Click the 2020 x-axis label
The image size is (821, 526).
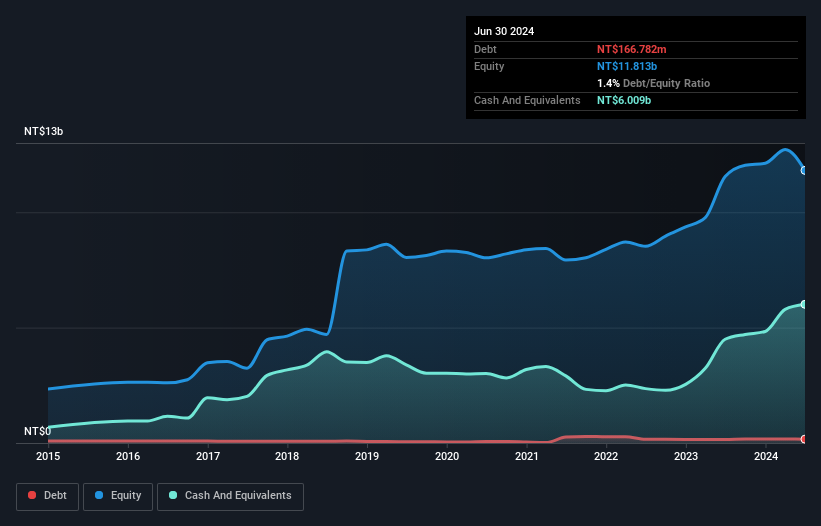tap(447, 456)
